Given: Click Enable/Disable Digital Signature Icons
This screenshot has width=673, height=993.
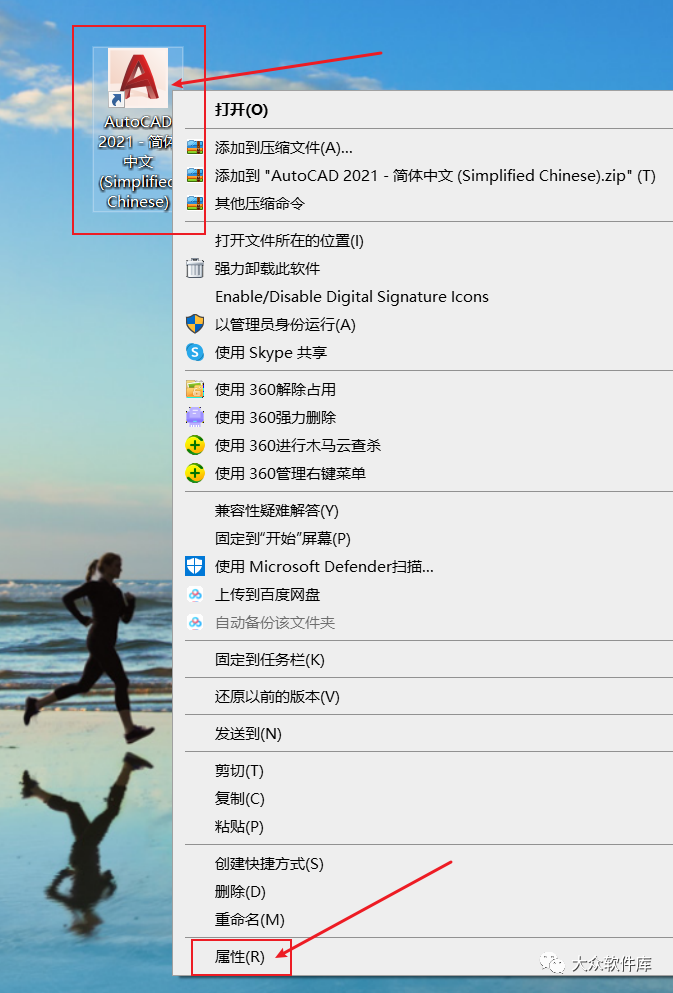Looking at the screenshot, I should pyautogui.click(x=352, y=296).
